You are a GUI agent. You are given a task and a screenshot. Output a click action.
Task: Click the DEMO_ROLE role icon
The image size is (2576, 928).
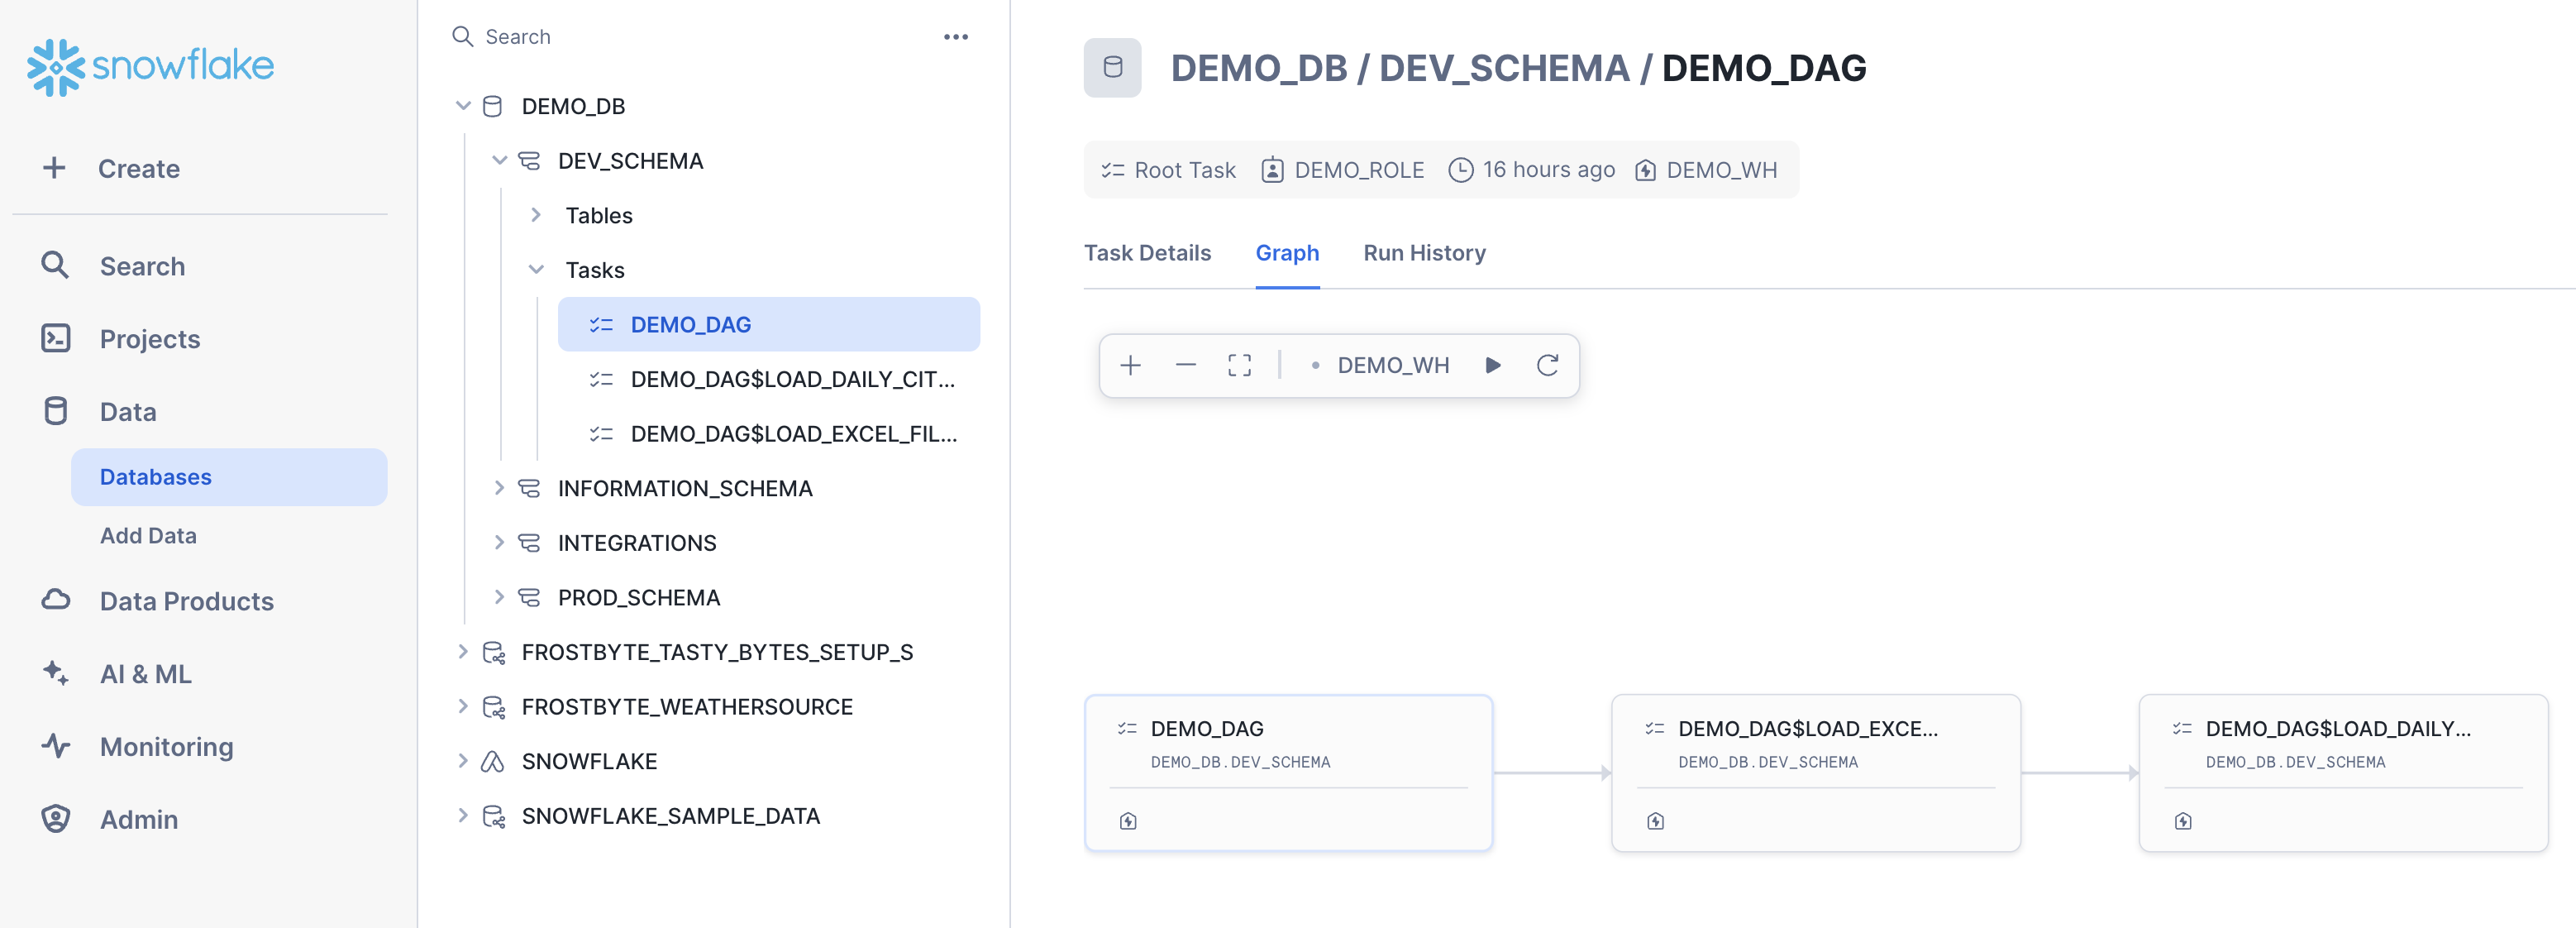(1272, 170)
